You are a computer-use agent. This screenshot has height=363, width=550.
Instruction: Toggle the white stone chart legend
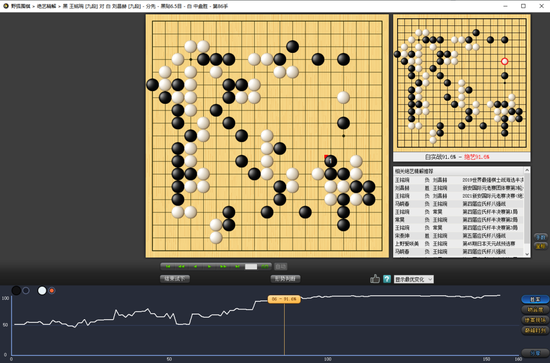pos(42,290)
